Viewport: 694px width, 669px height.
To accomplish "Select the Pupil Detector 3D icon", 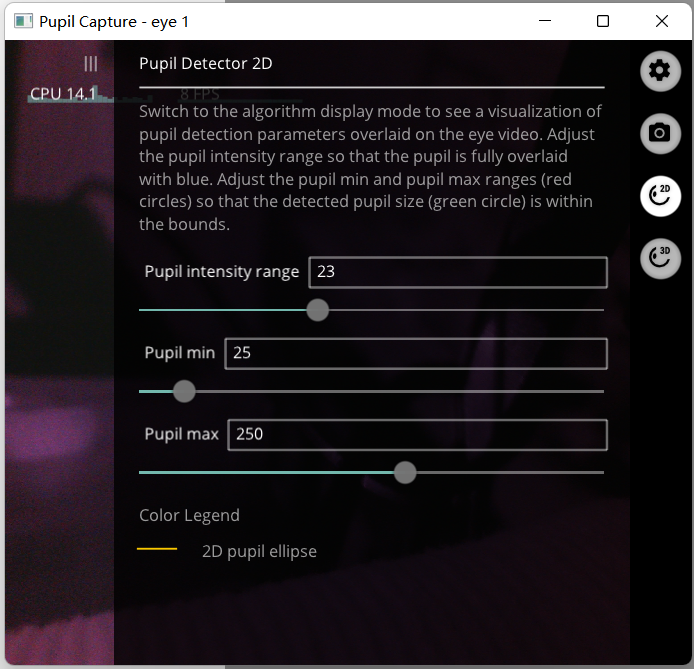I will coord(660,258).
